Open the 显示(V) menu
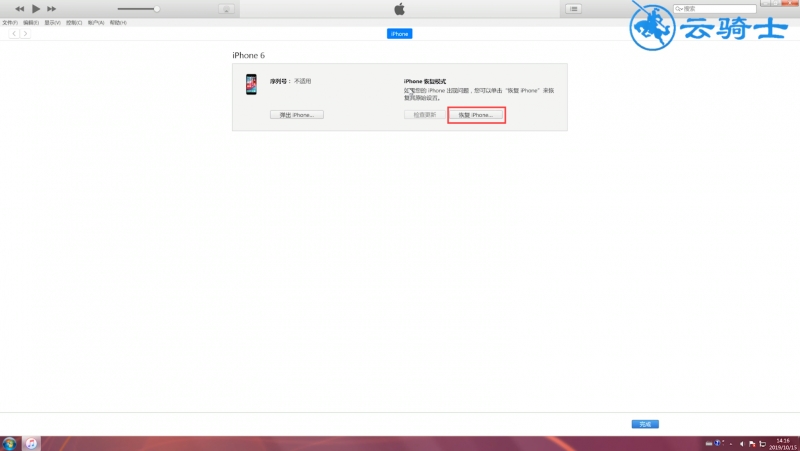The height and width of the screenshot is (451, 800). coord(52,23)
